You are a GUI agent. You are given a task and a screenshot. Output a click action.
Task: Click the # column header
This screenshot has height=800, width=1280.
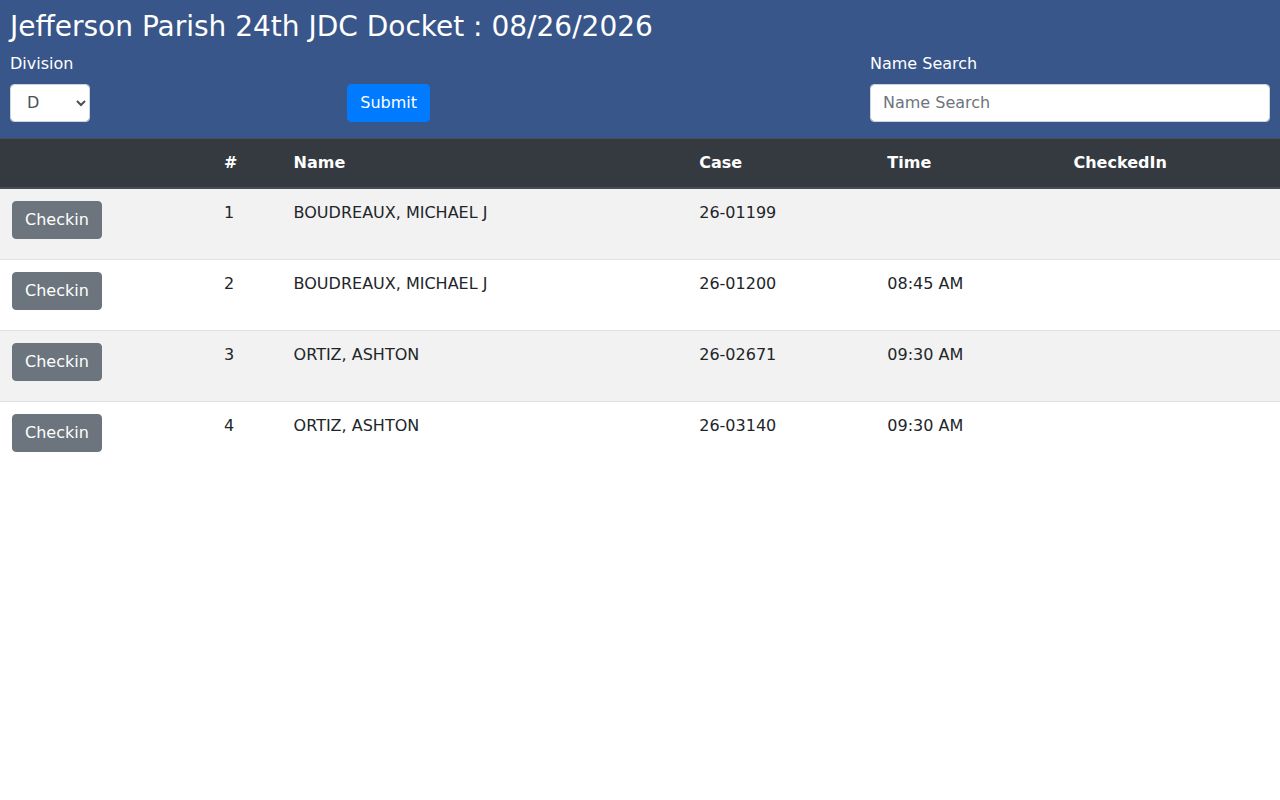[230, 162]
